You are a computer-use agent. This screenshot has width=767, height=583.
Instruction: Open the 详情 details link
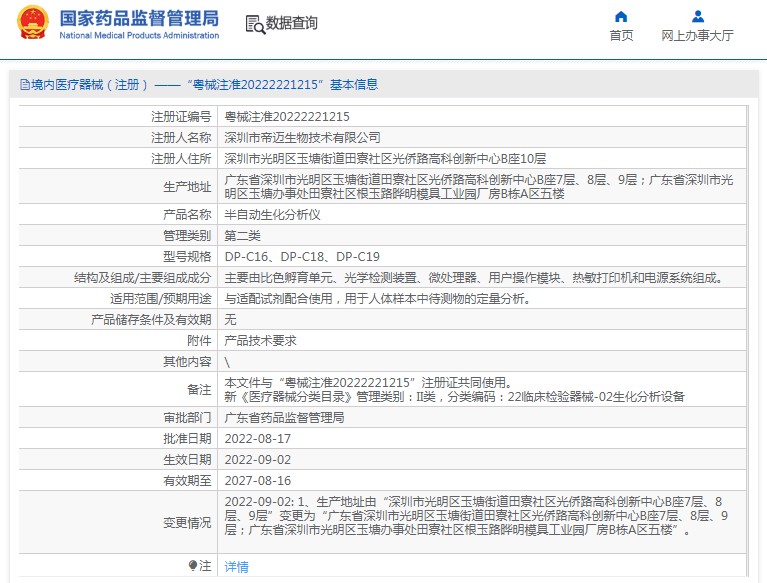236,567
